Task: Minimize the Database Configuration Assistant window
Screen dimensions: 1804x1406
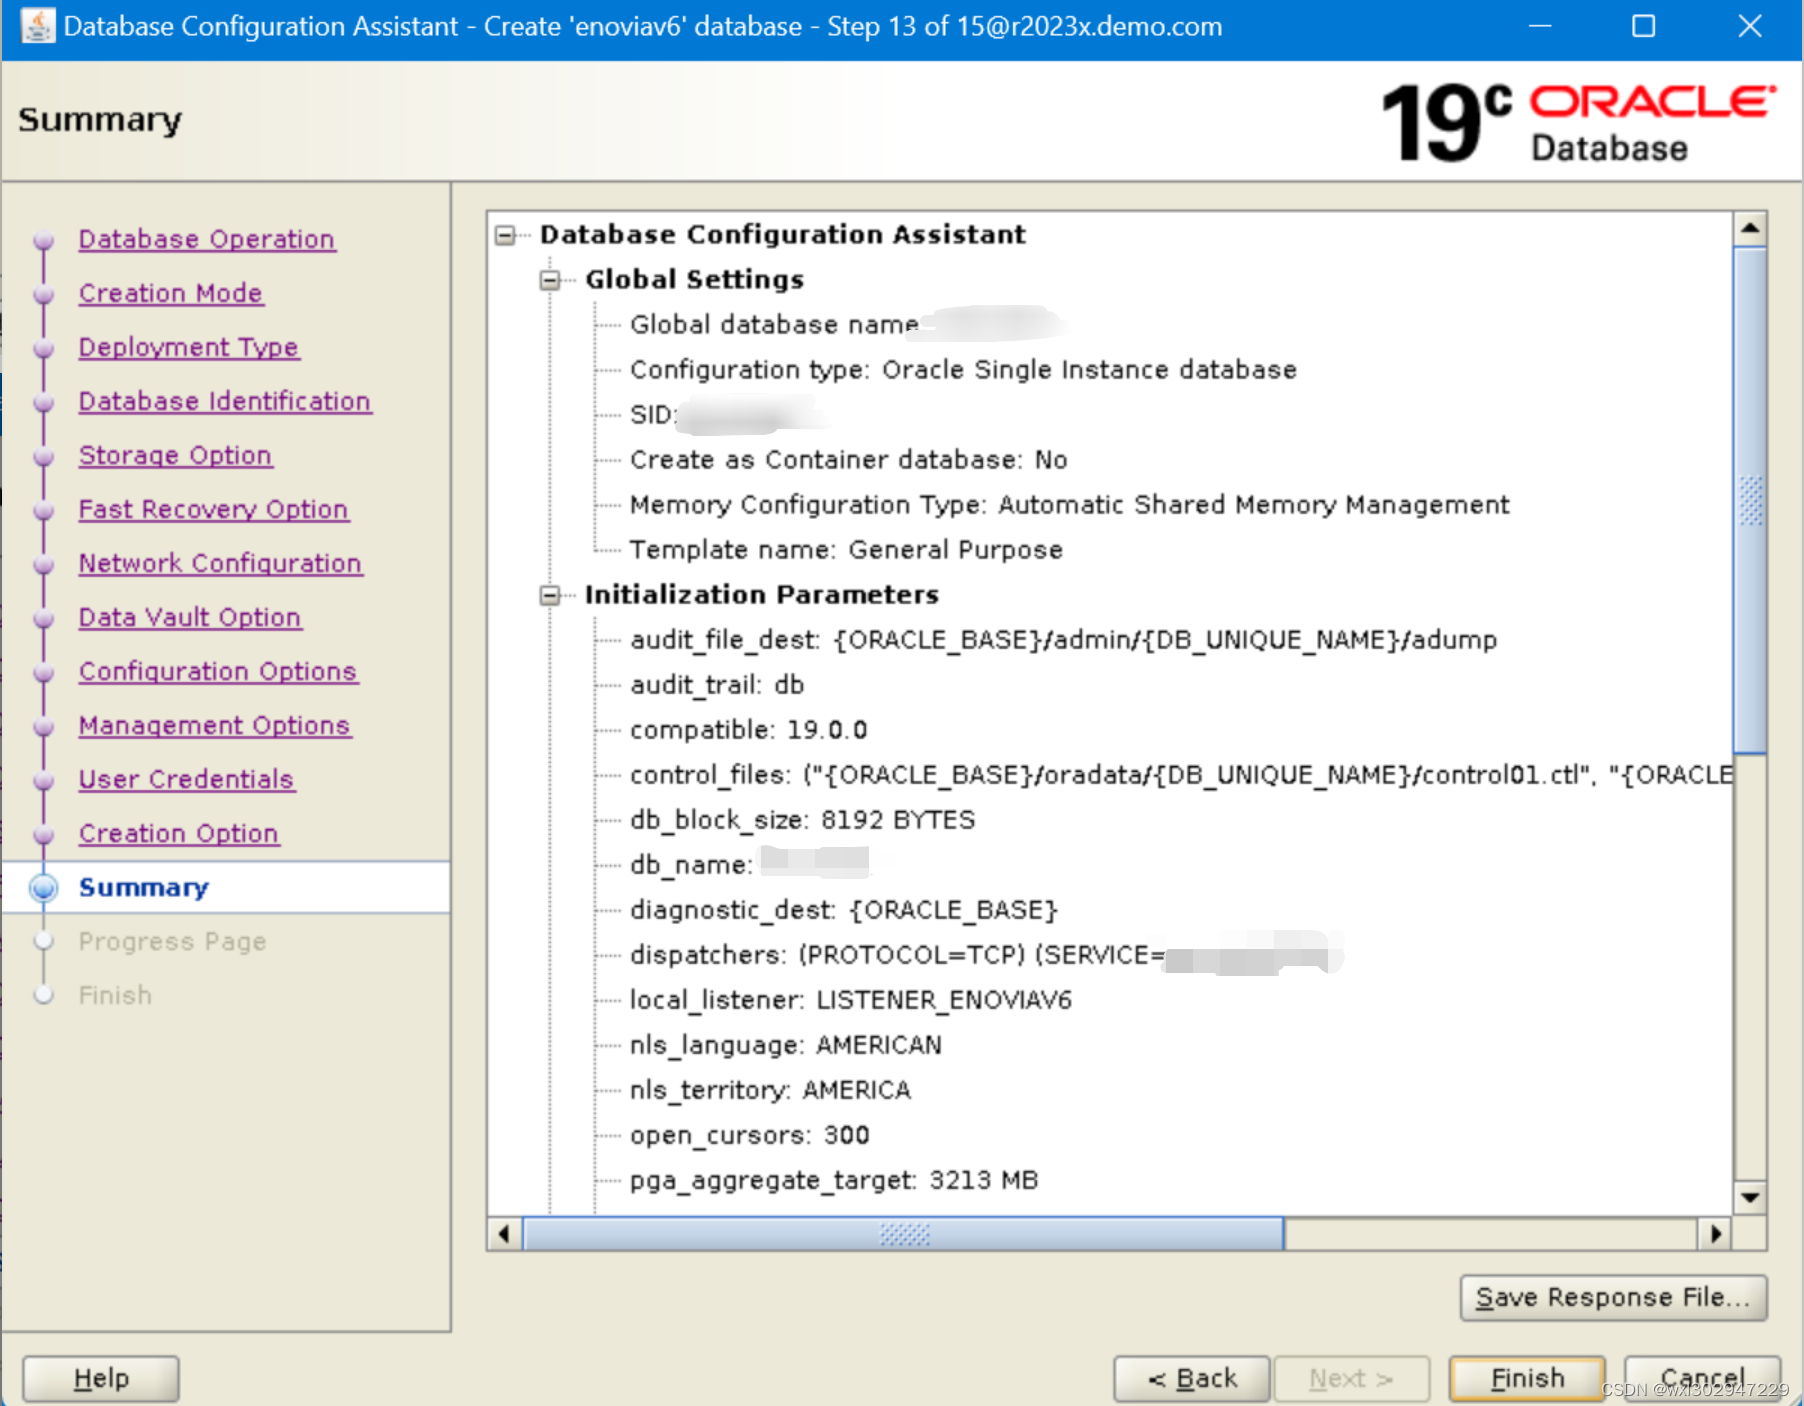Action: (x=1540, y=26)
